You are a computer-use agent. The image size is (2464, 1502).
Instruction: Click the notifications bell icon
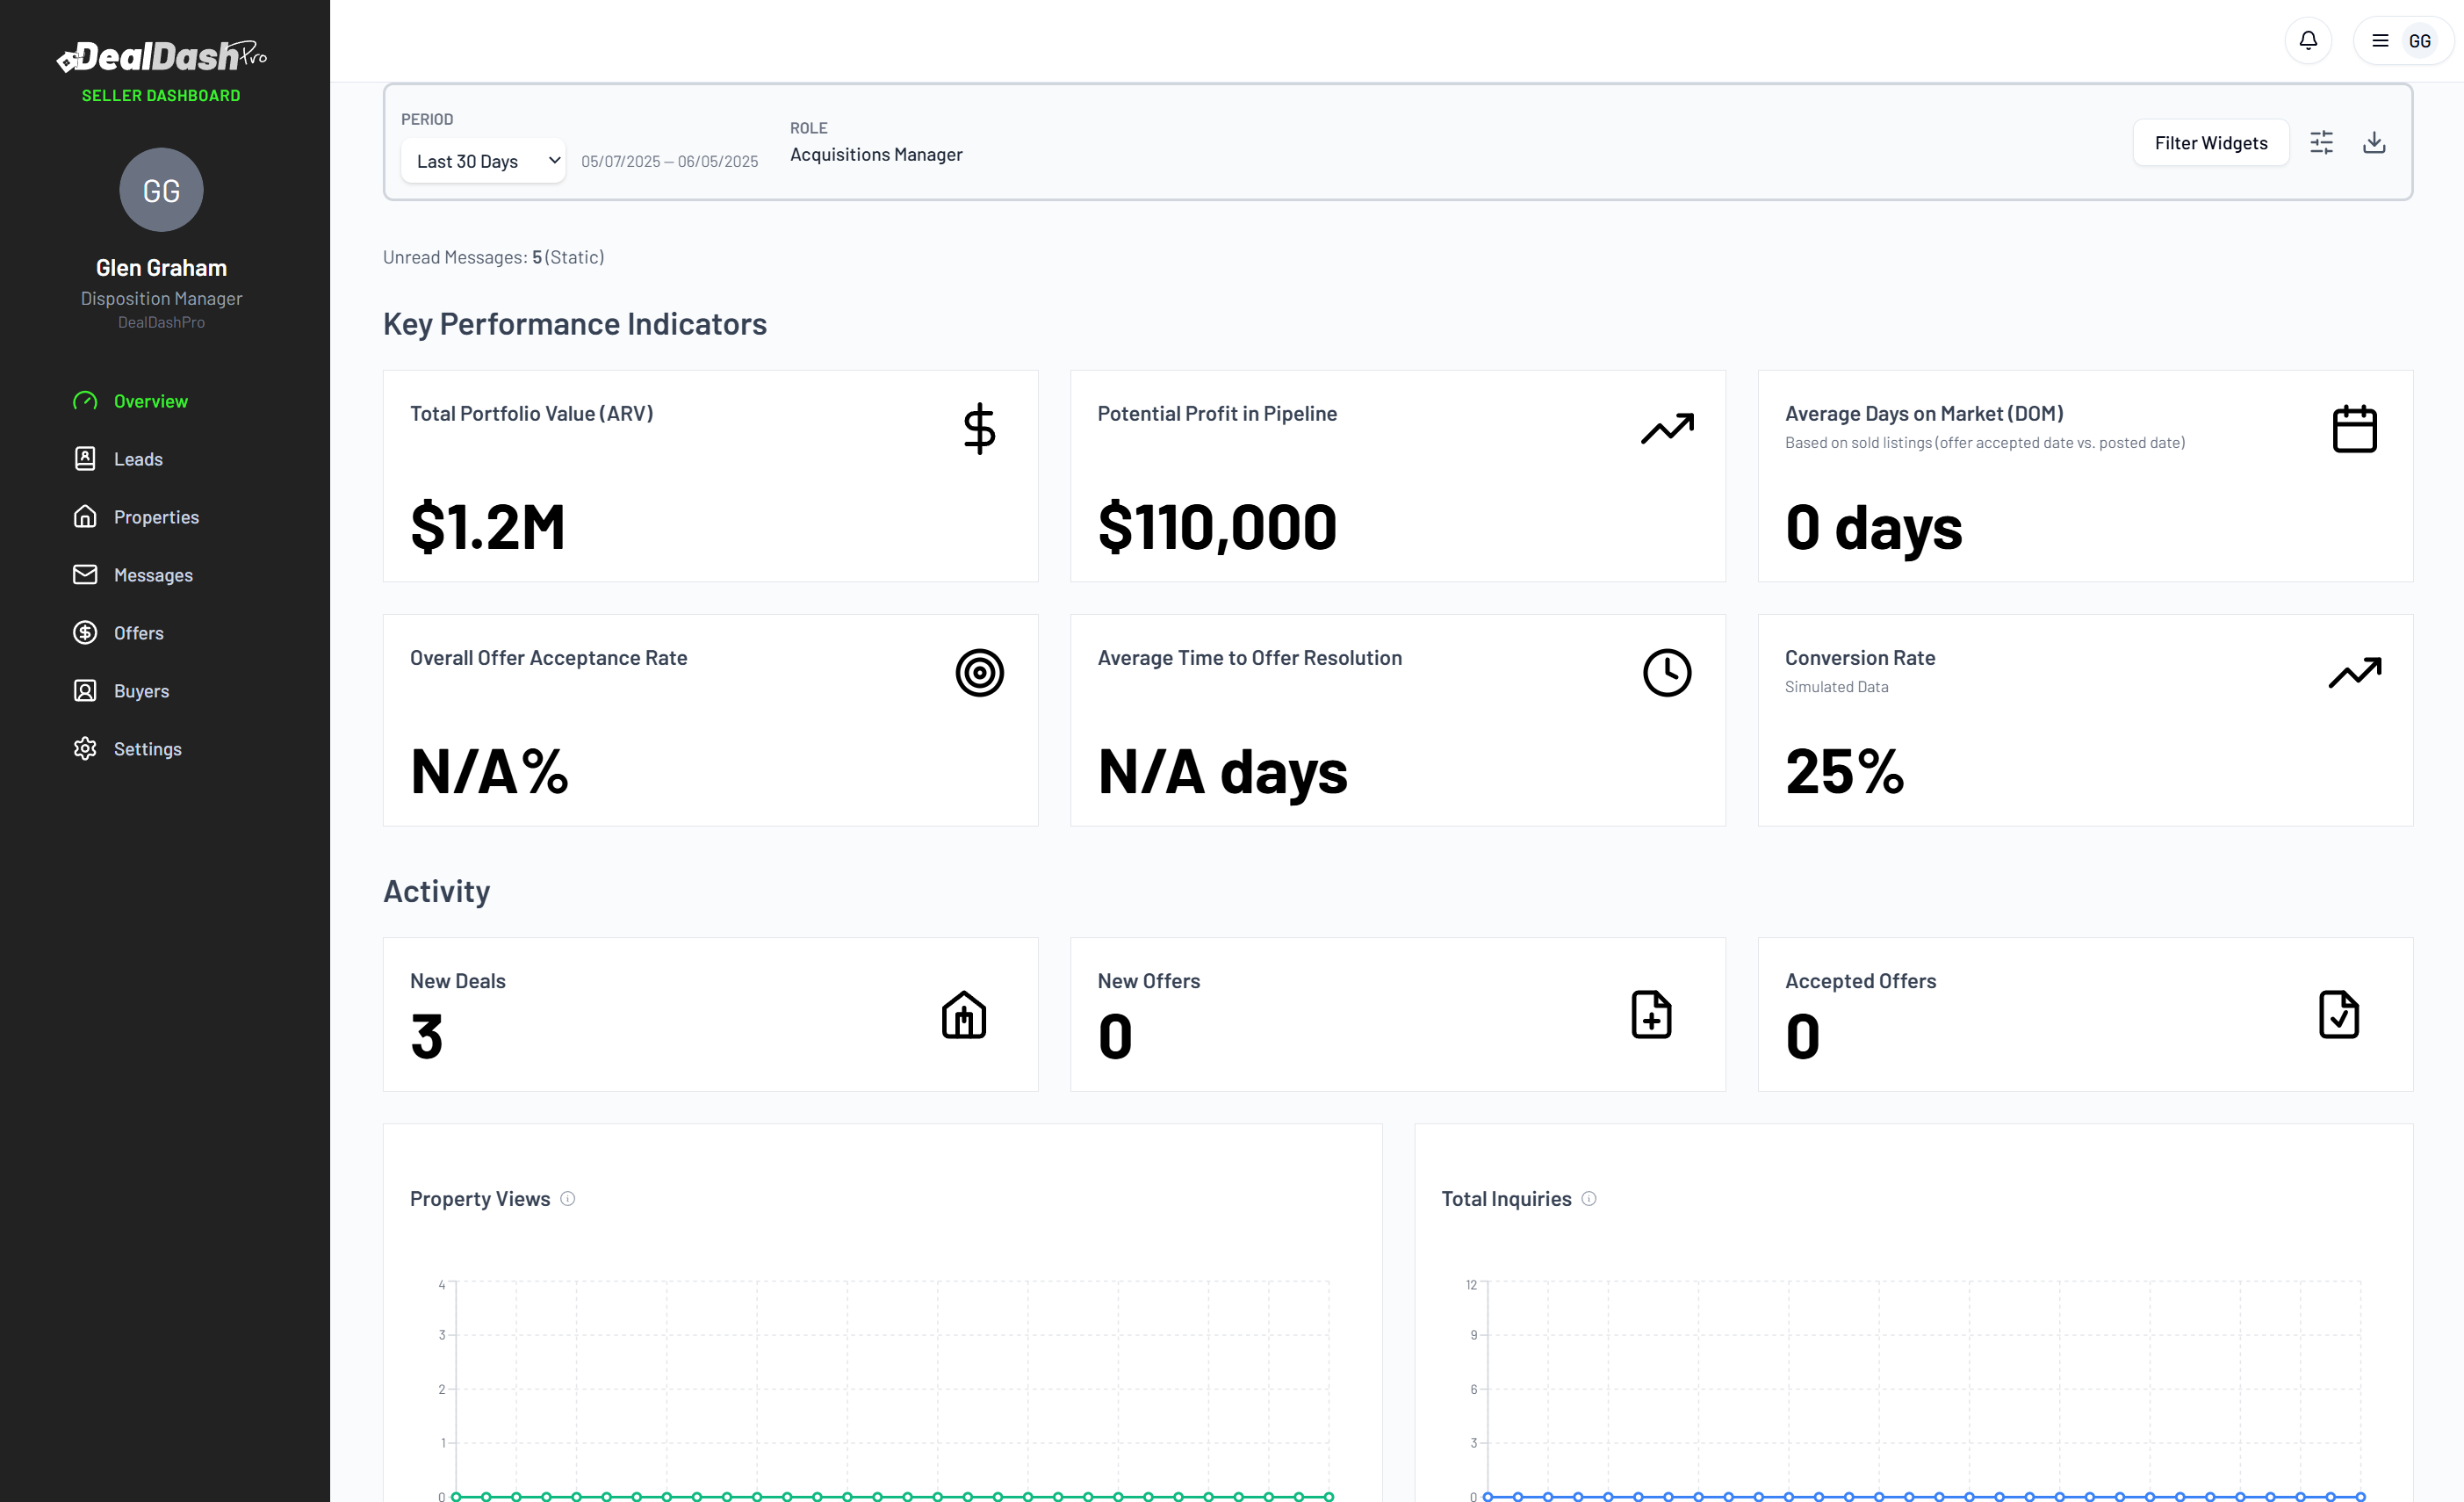coord(2307,41)
